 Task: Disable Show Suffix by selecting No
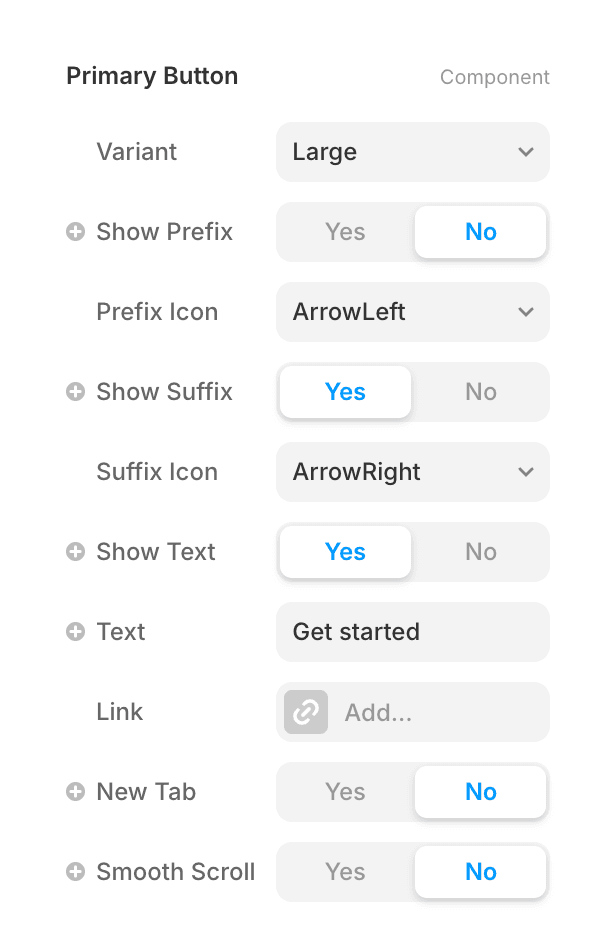coord(480,391)
